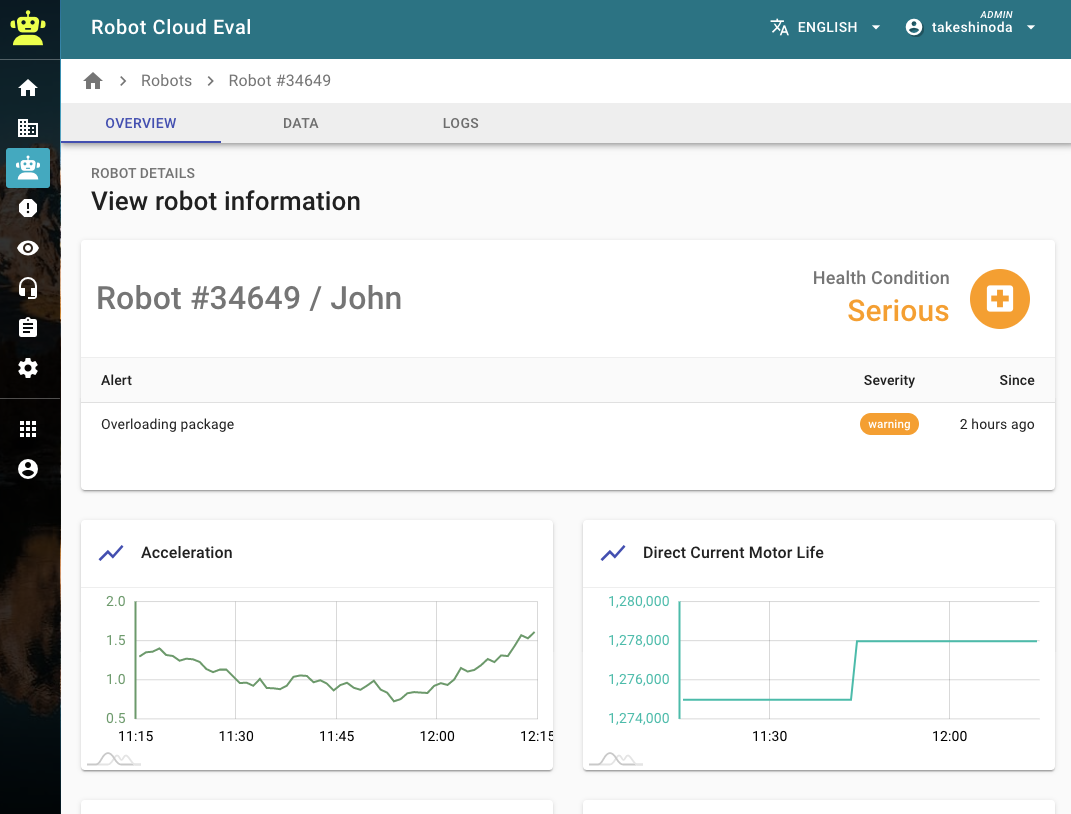Open the settings gear sidebar icon
The image size is (1071, 814).
(x=28, y=368)
